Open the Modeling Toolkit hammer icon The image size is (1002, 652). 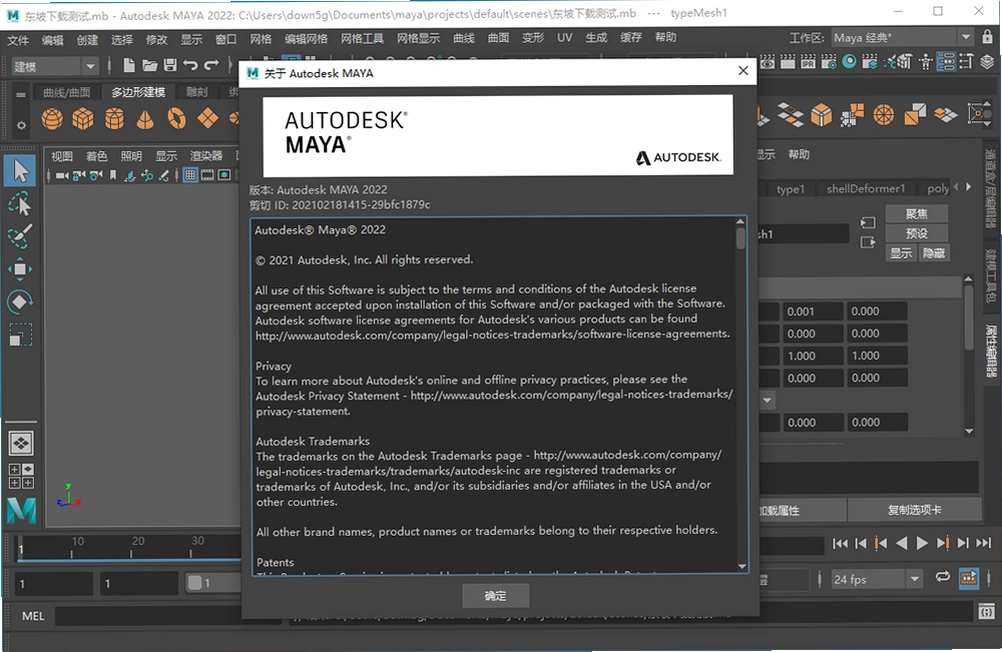[906, 62]
